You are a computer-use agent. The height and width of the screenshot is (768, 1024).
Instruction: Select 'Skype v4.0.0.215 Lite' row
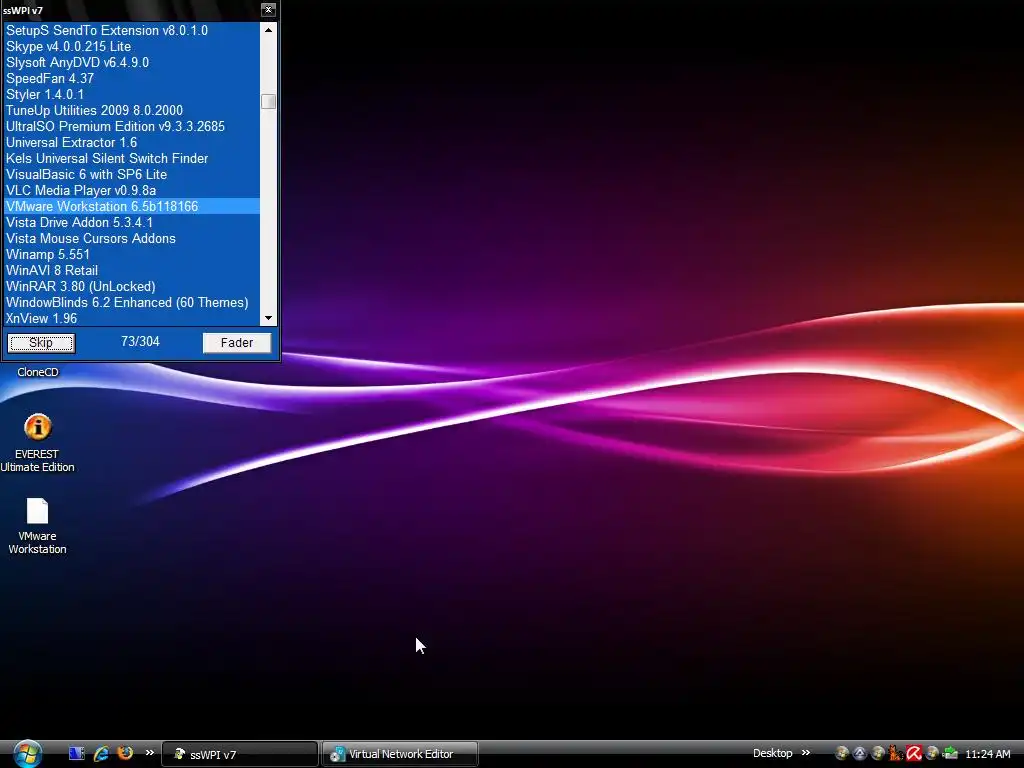click(132, 46)
